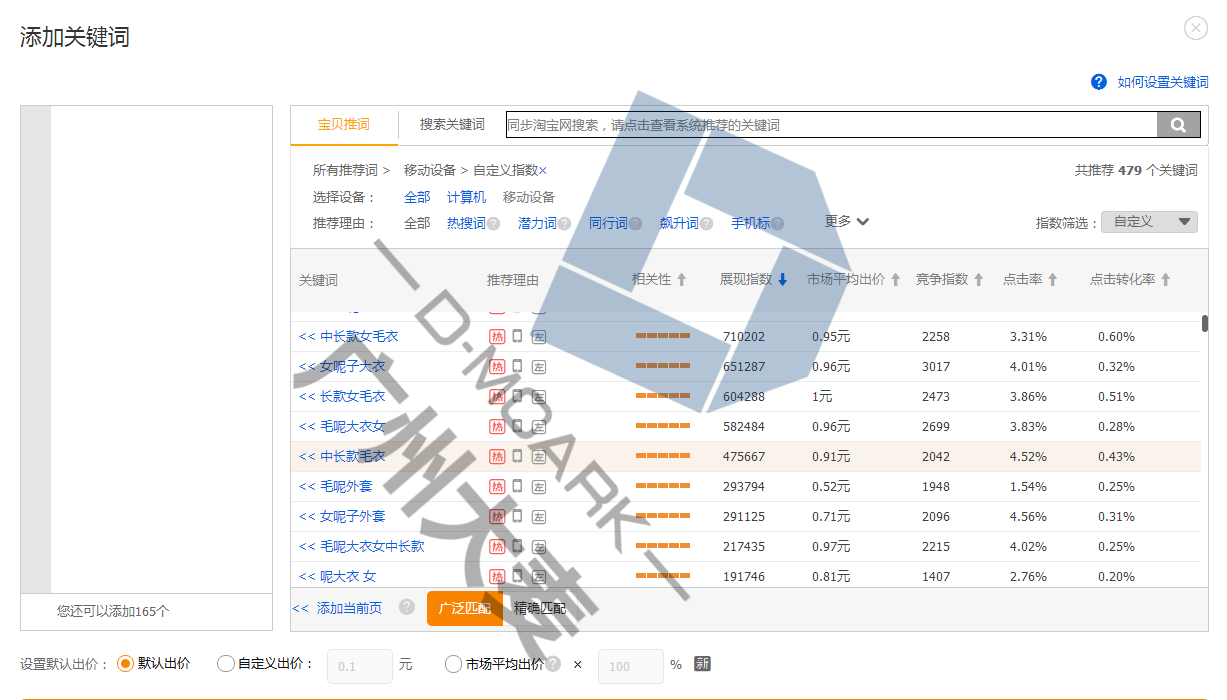Sort by 市场平均出价 column arrow

896,280
